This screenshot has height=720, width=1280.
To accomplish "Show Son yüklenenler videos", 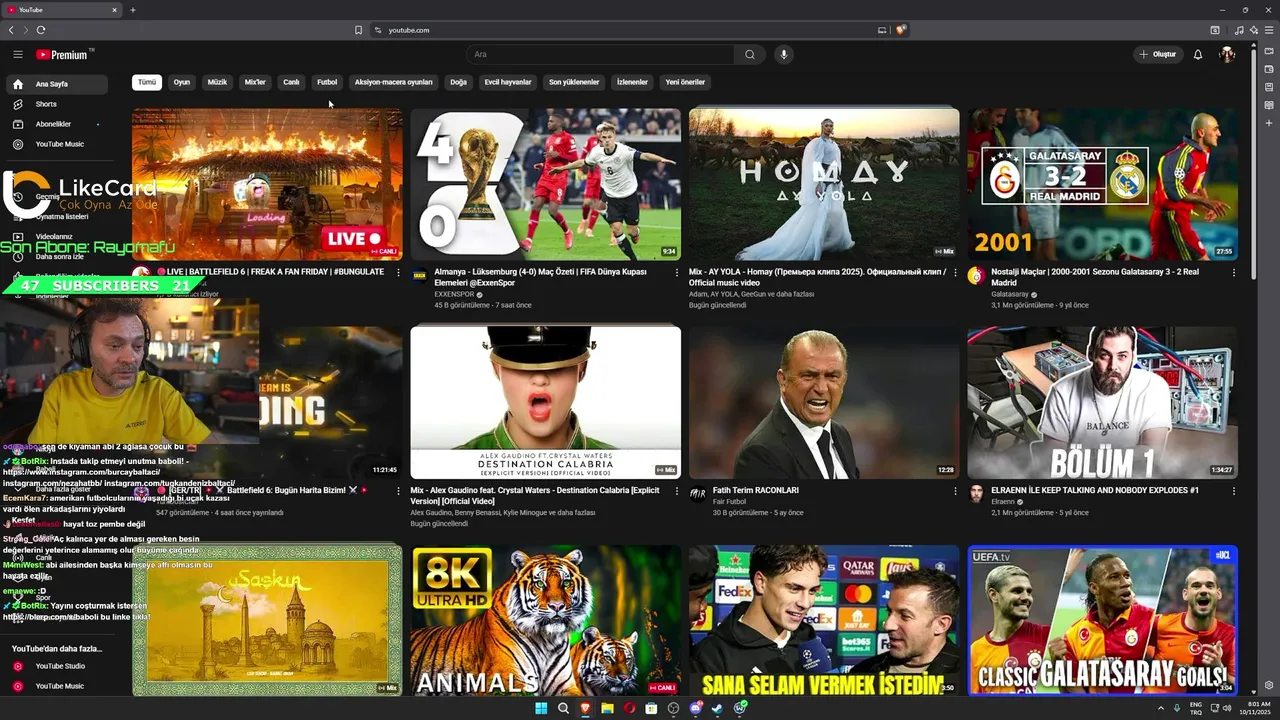I will 574,82.
